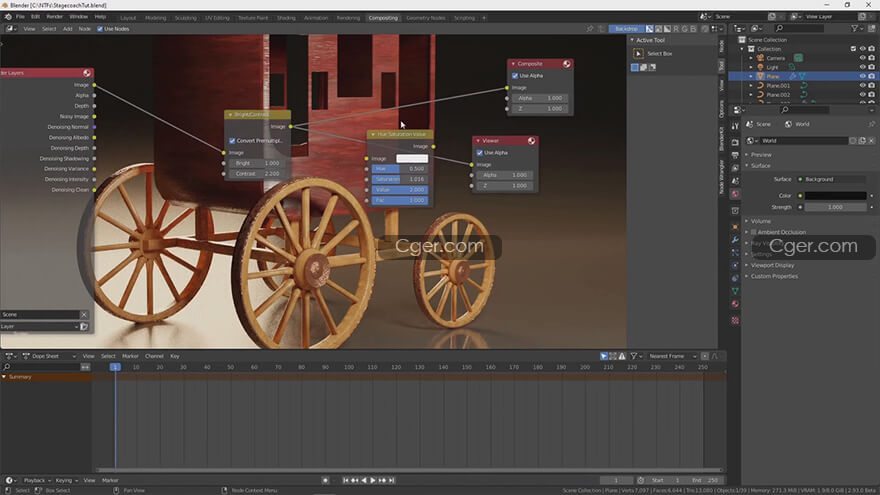880x495 pixels.
Task: Play the animation forward
Action: coord(373,480)
